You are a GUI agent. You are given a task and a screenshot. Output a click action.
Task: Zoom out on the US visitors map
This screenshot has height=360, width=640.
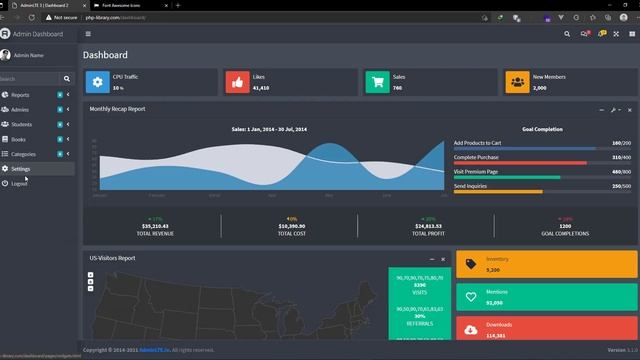coord(91,289)
